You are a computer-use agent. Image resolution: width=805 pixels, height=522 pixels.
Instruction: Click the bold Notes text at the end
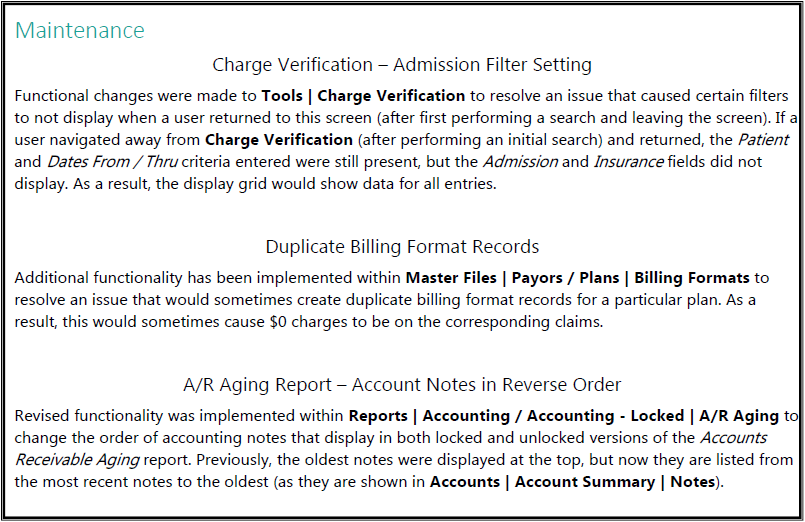(690, 481)
